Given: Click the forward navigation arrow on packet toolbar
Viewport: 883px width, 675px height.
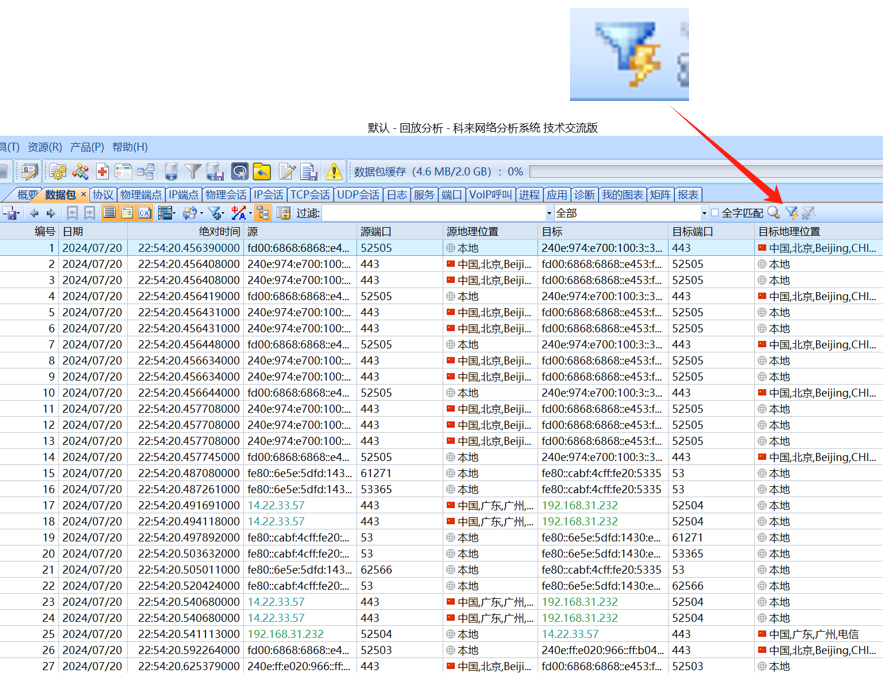Looking at the screenshot, I should (x=50, y=213).
